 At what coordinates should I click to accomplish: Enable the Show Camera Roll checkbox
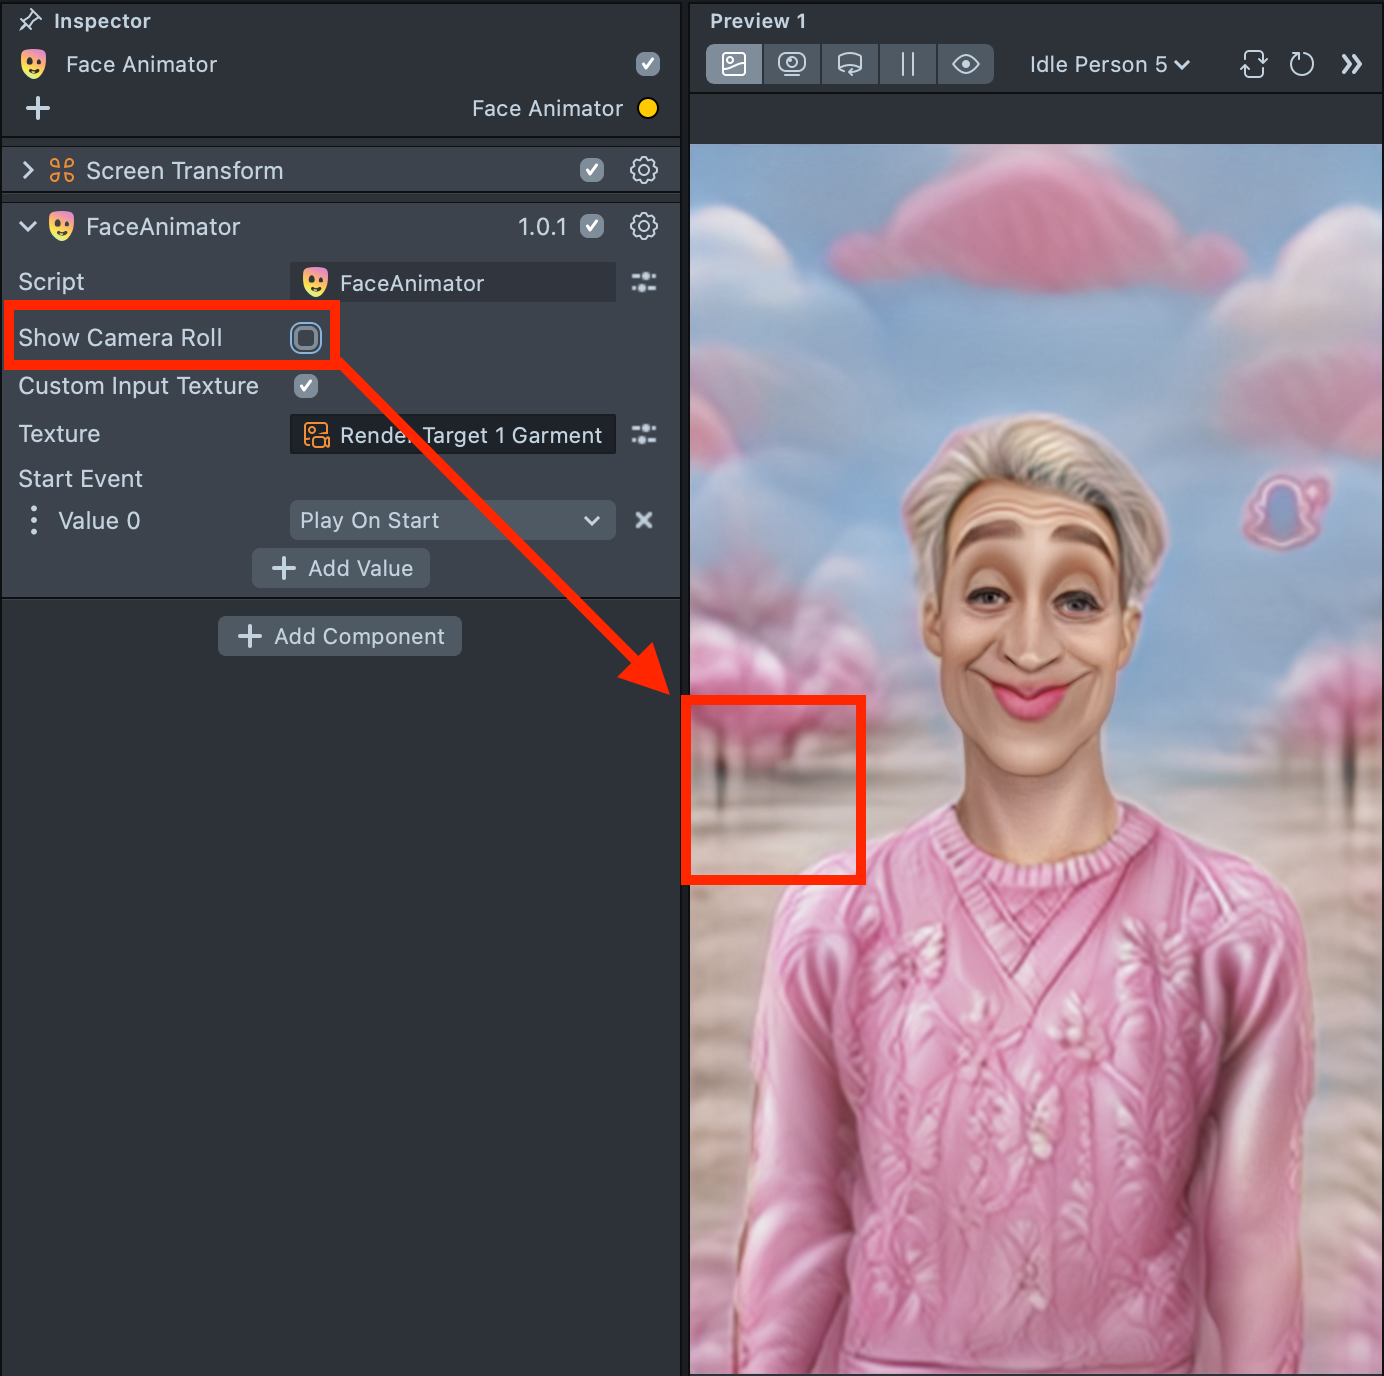coord(306,338)
